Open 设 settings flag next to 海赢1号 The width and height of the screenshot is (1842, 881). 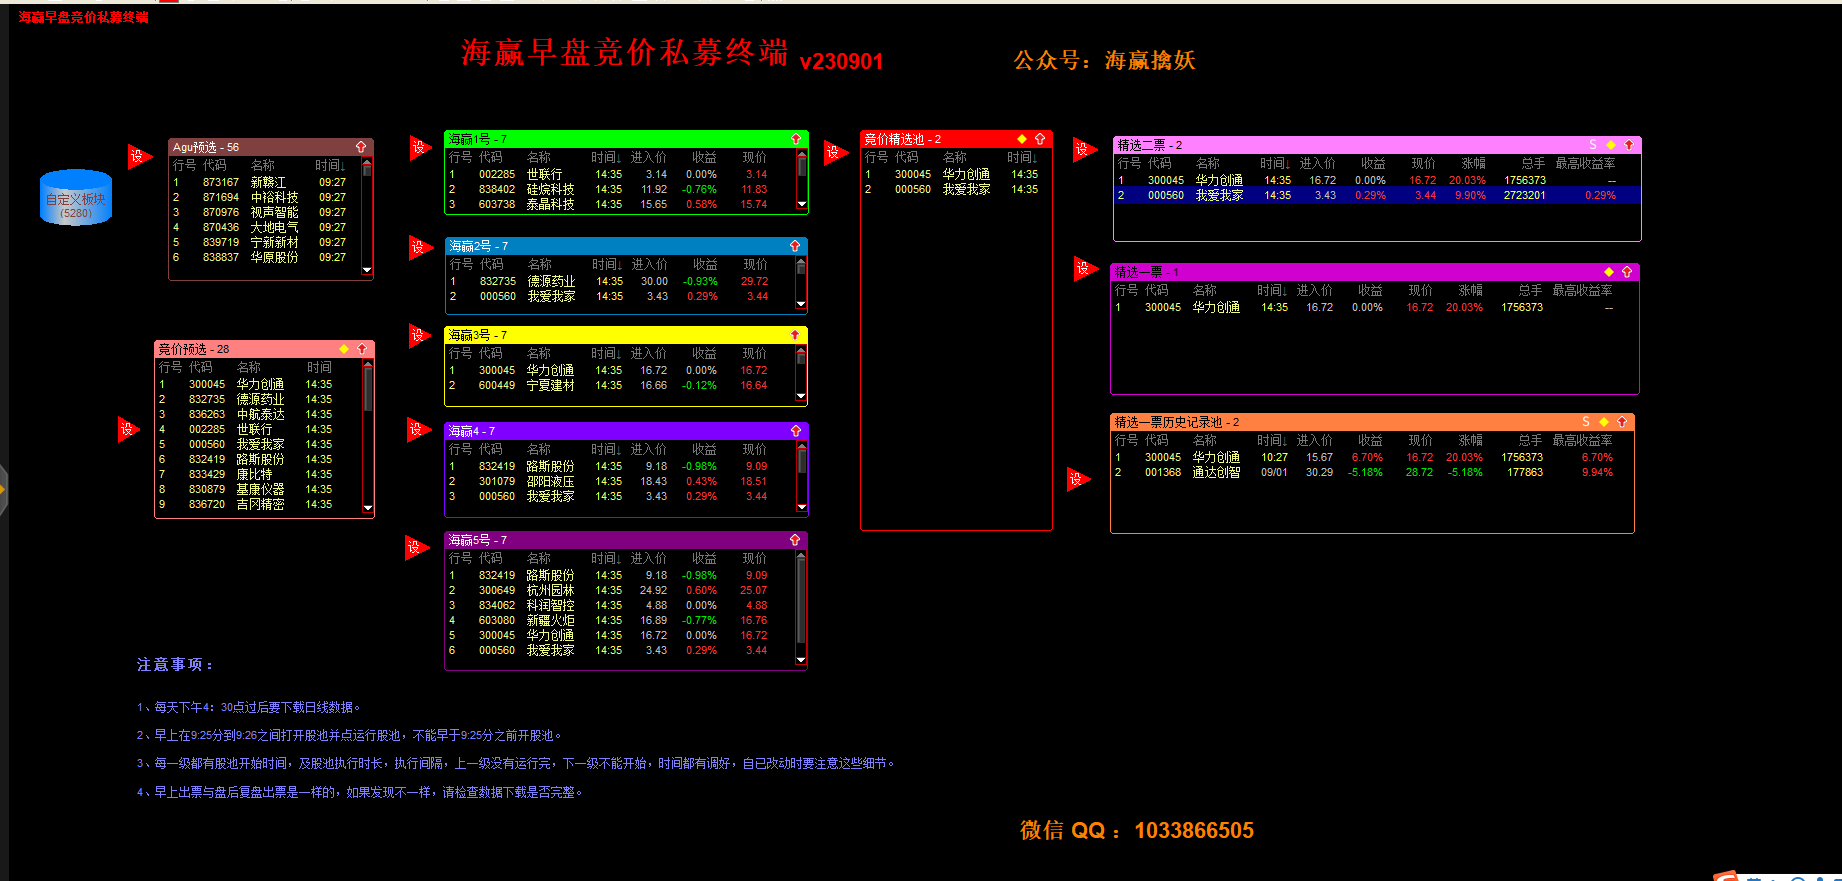(419, 148)
